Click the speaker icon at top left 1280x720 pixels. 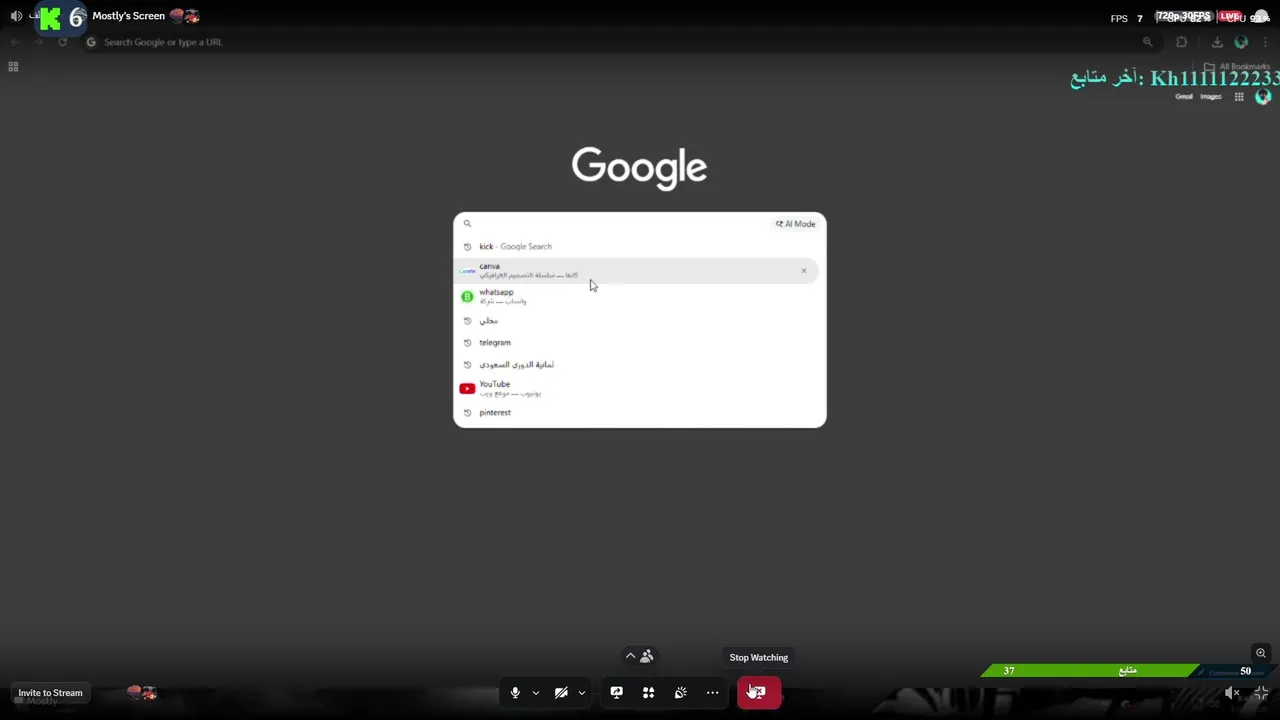16,16
